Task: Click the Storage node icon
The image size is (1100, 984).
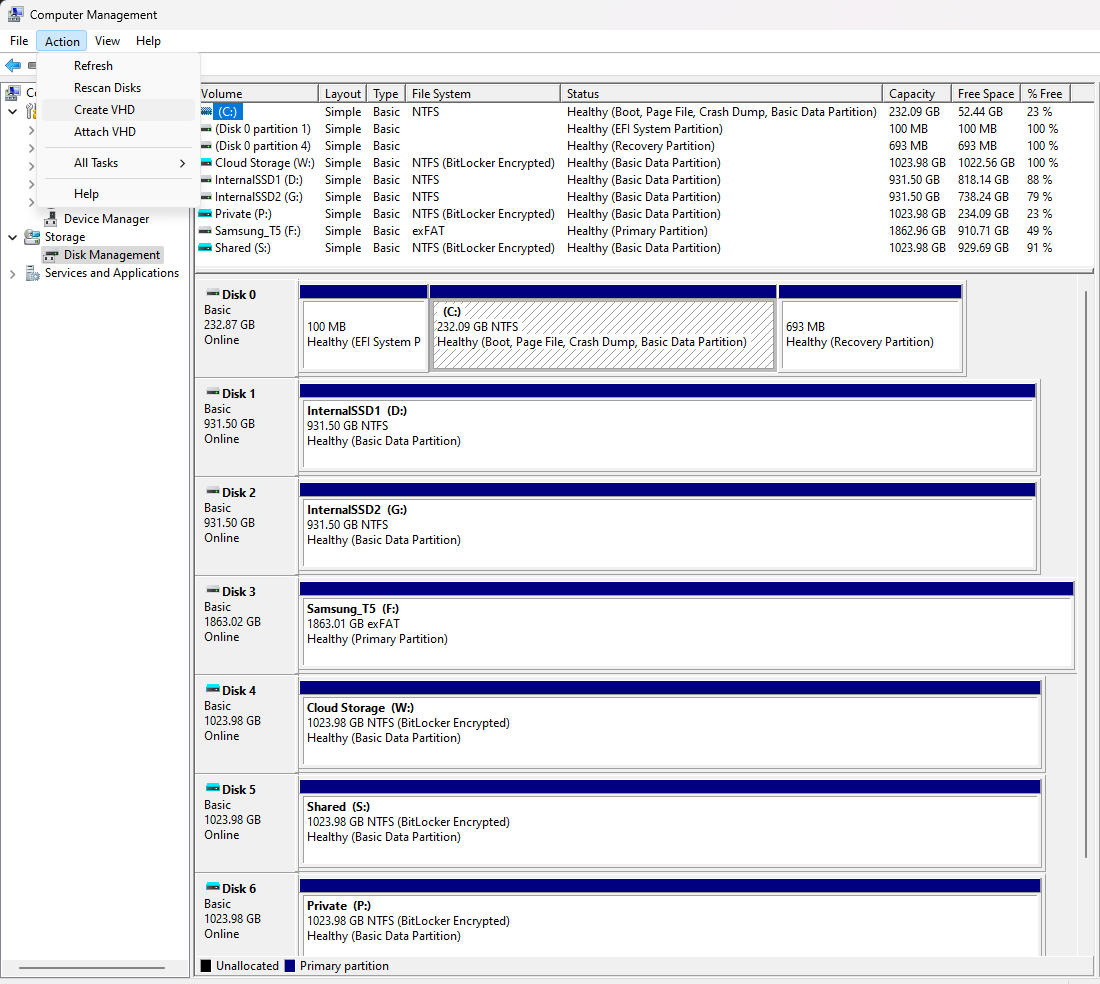Action: click(x=33, y=237)
